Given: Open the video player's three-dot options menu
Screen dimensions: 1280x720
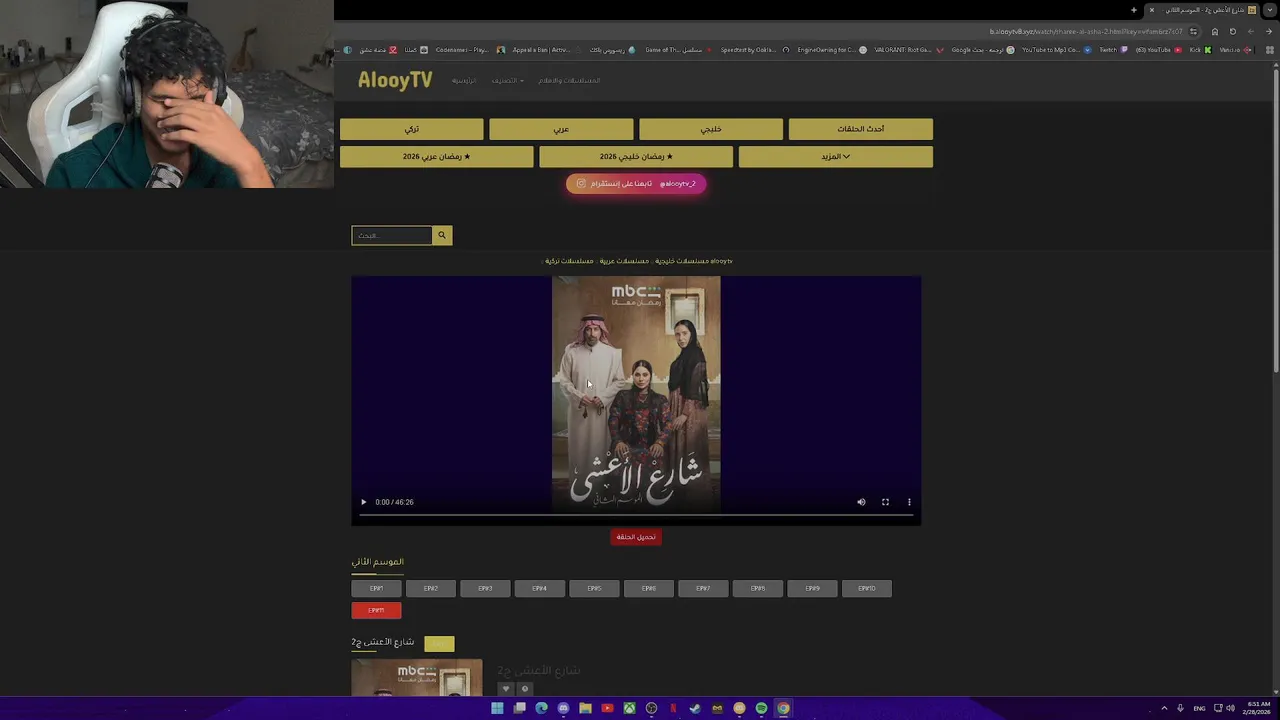Looking at the screenshot, I should 909,502.
